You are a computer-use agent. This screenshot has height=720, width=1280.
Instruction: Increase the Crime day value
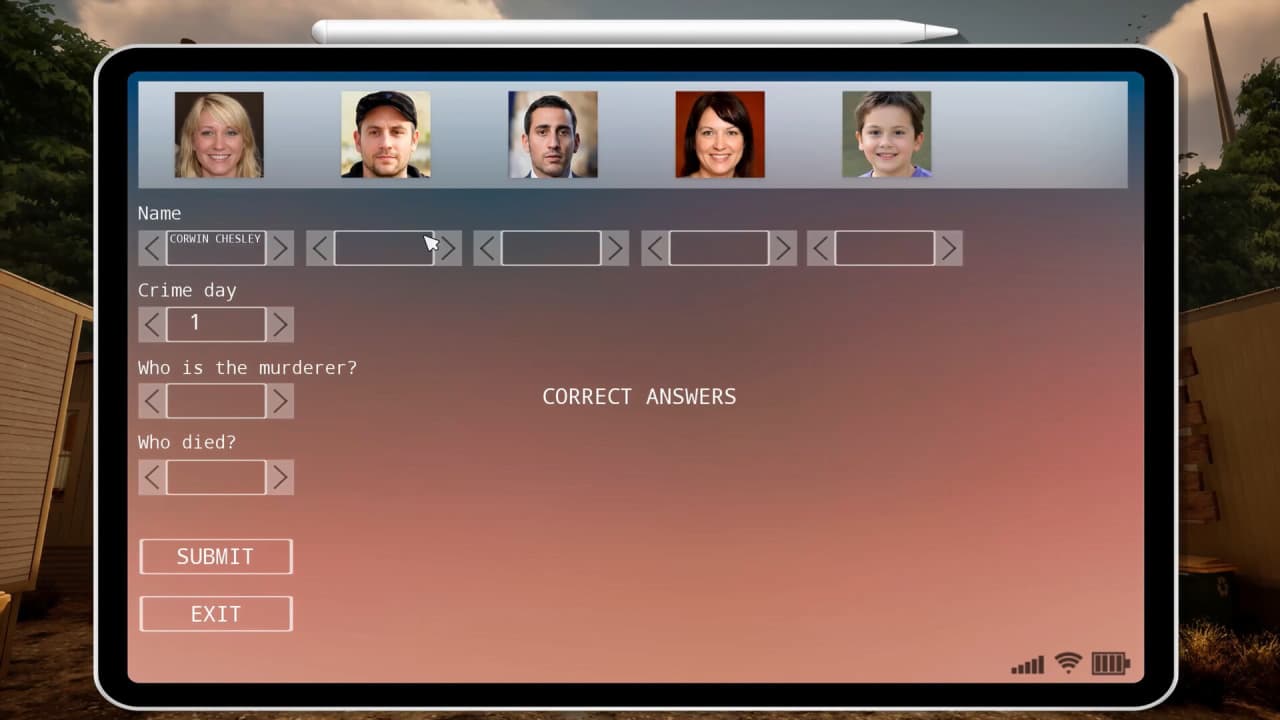pos(281,323)
